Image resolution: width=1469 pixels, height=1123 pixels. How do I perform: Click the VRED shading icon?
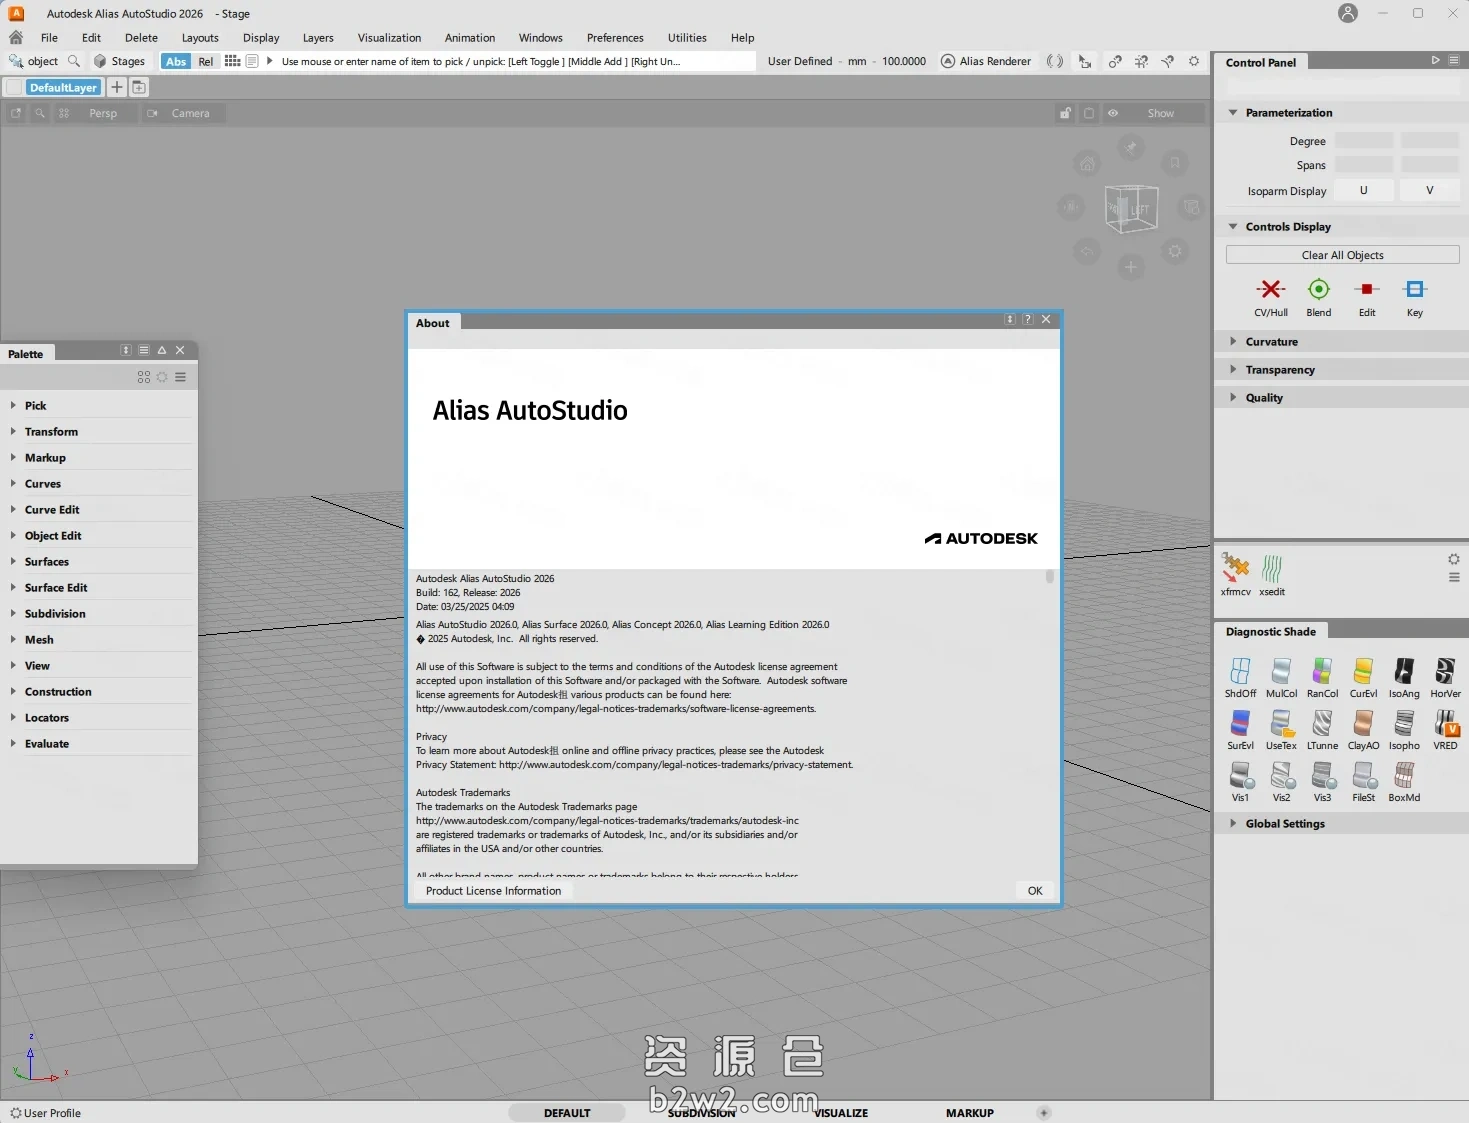point(1445,723)
